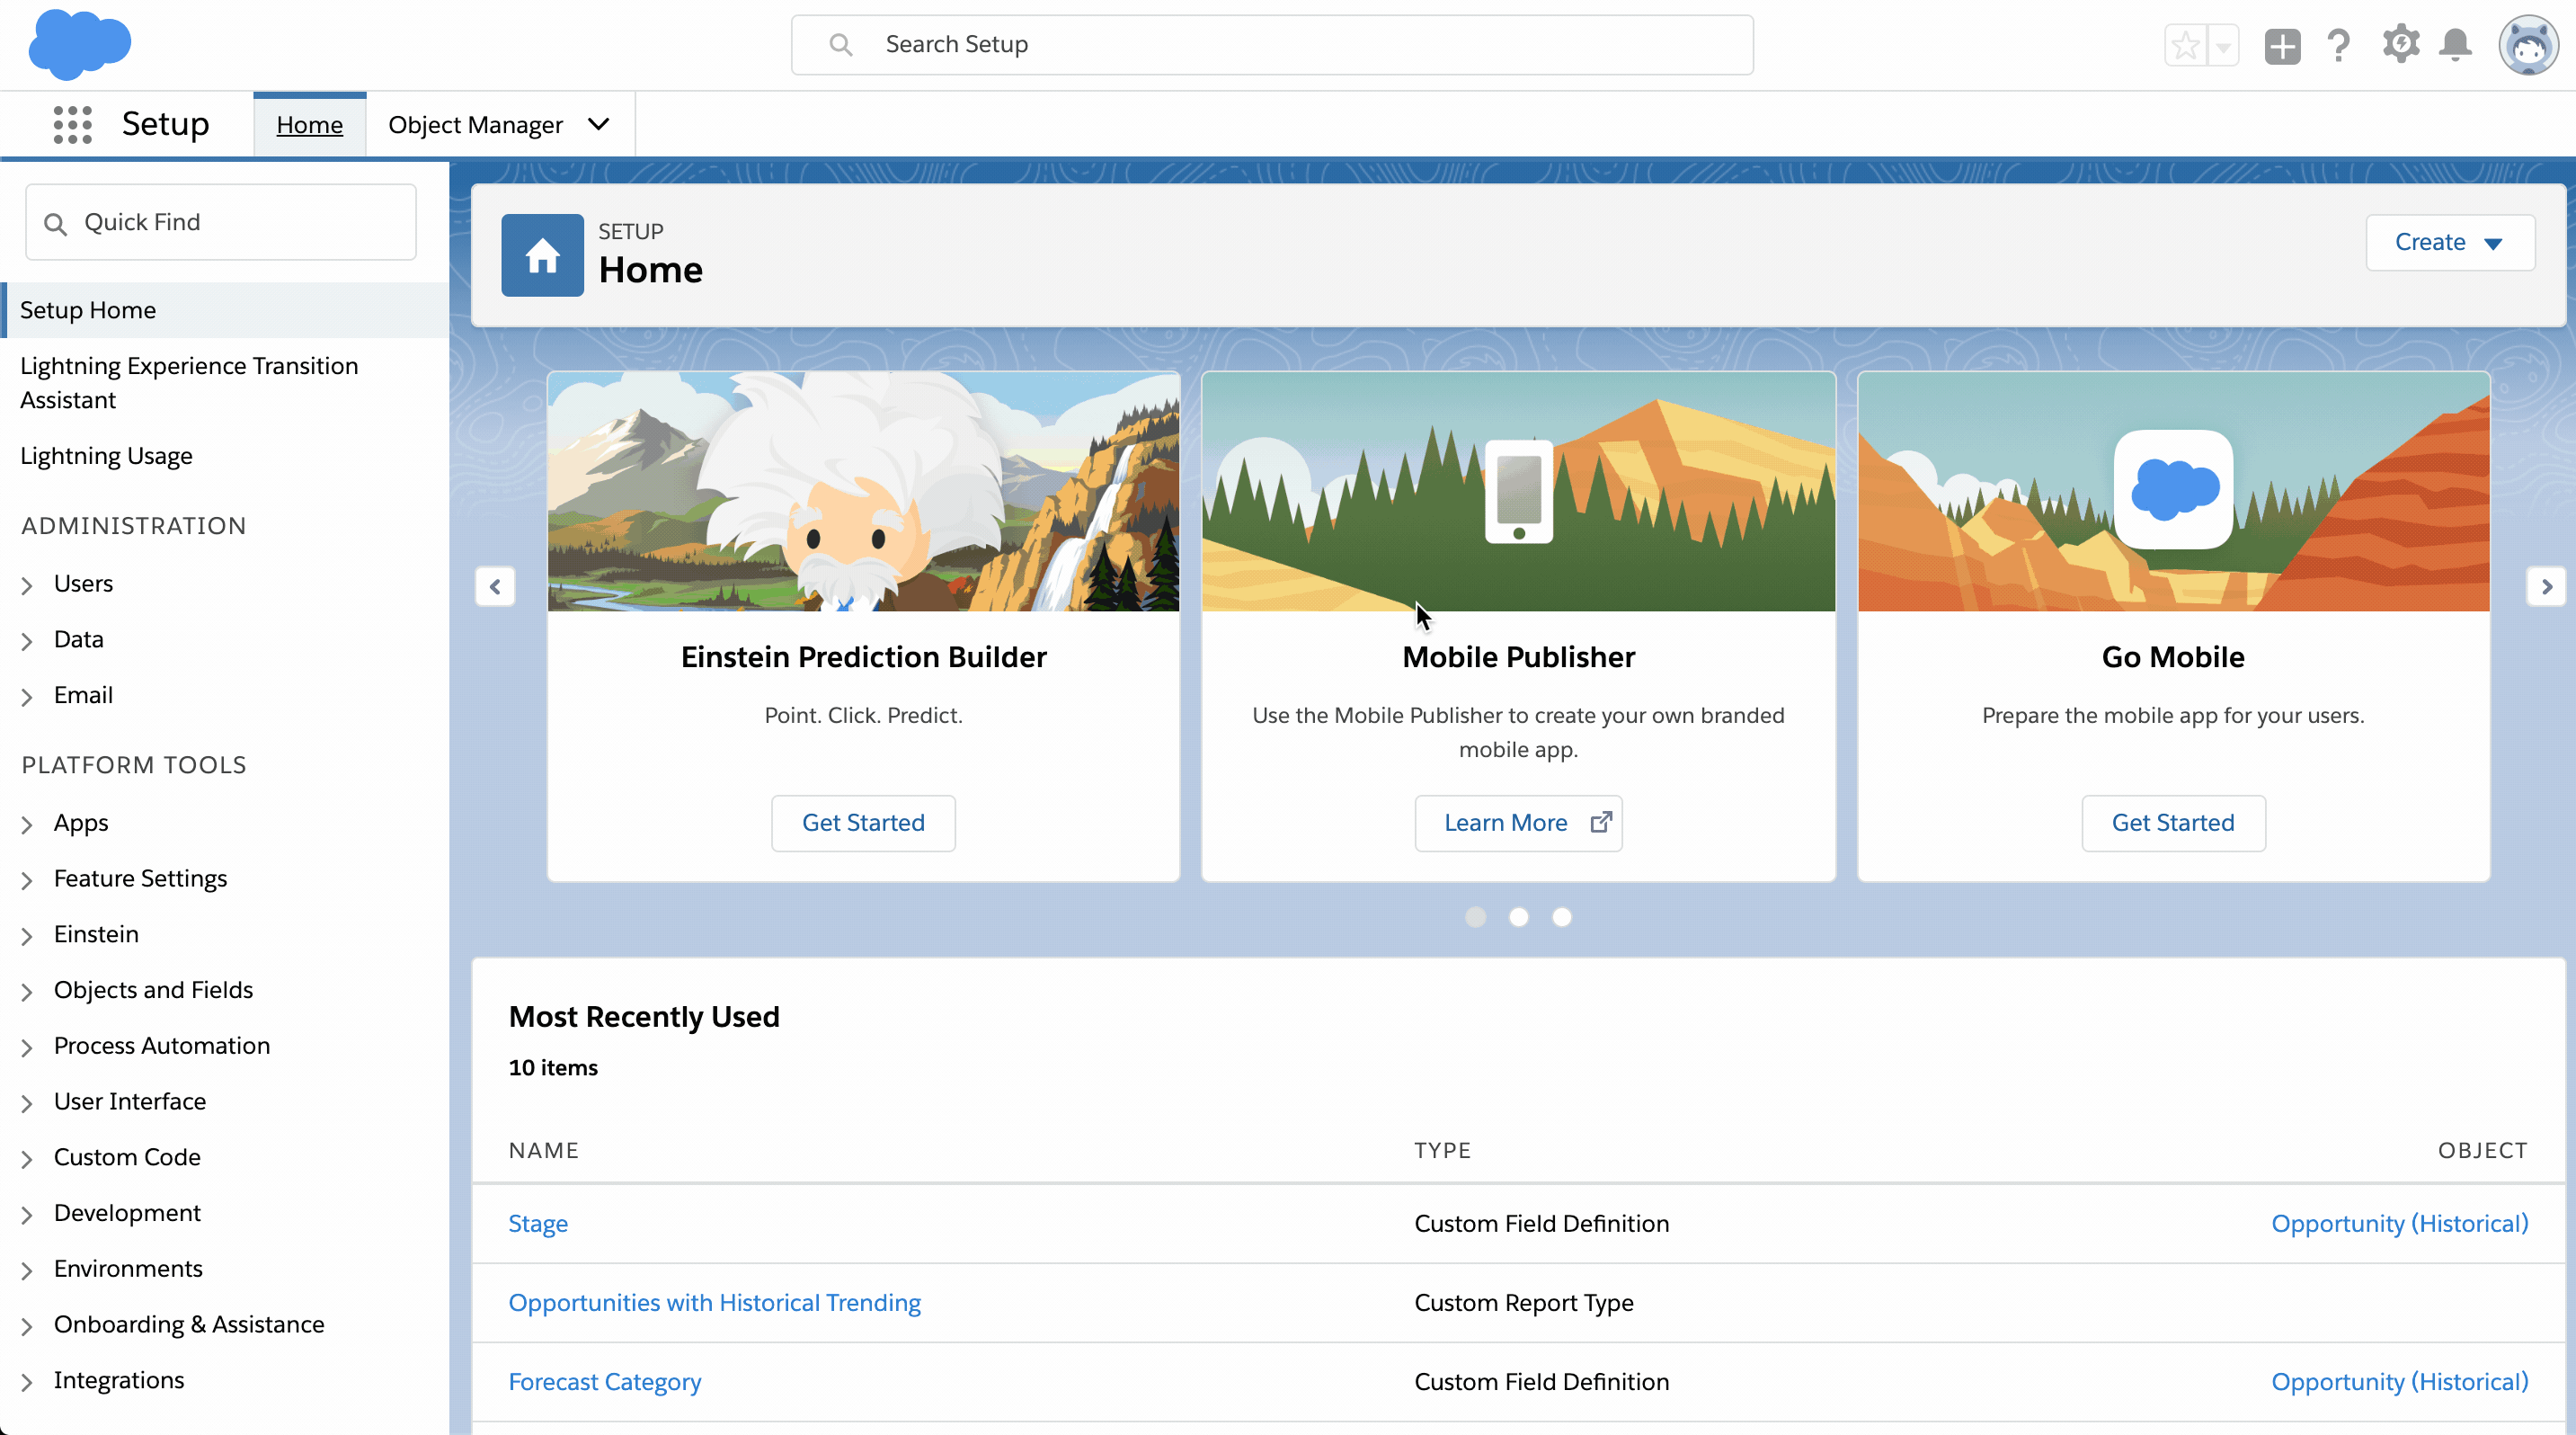Click the Salesforce cloud logo
2576x1435 pixels.
[x=80, y=45]
